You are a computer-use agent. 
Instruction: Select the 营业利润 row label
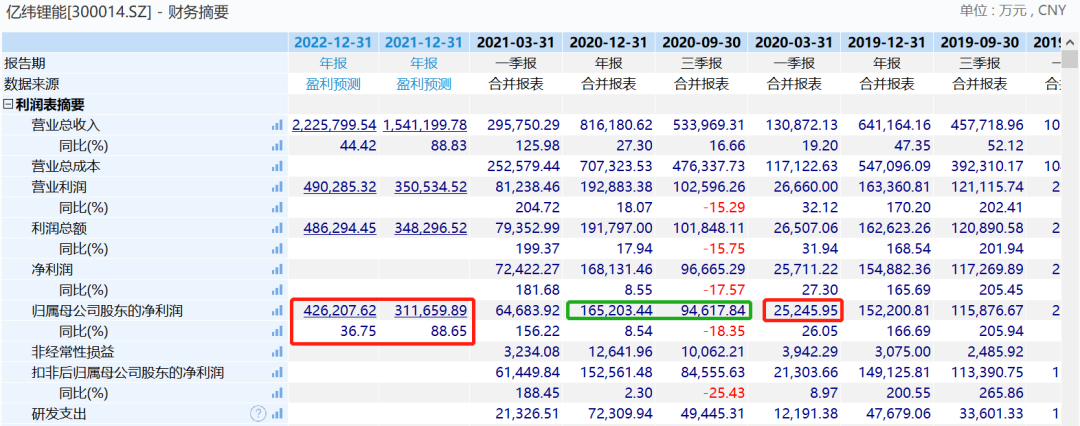[x=59, y=187]
